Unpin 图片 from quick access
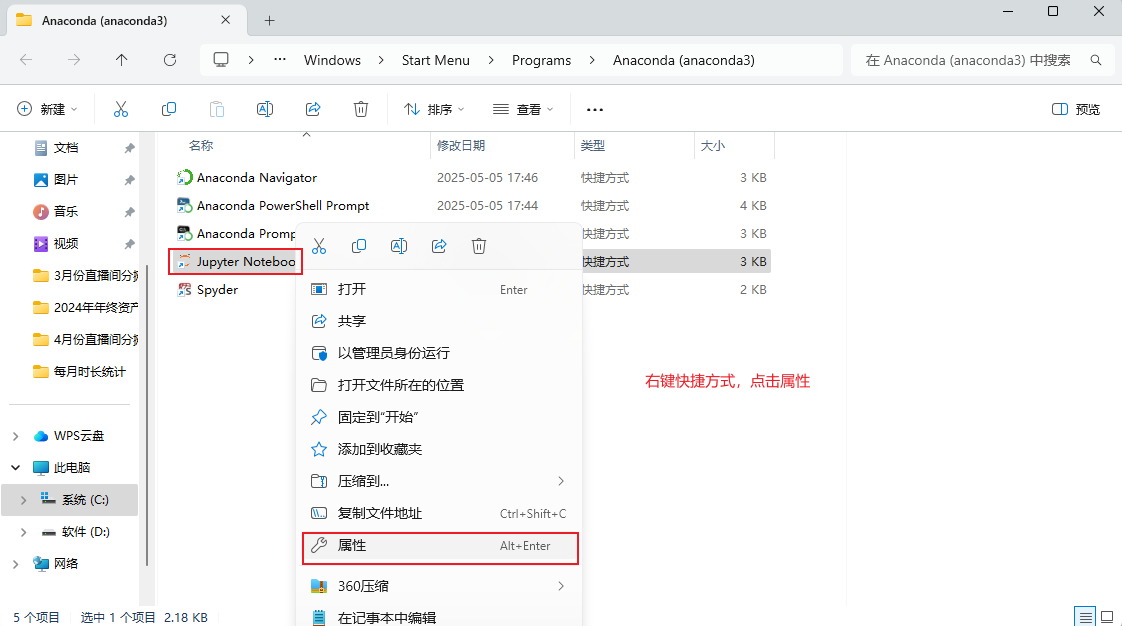1122x626 pixels. [x=129, y=180]
